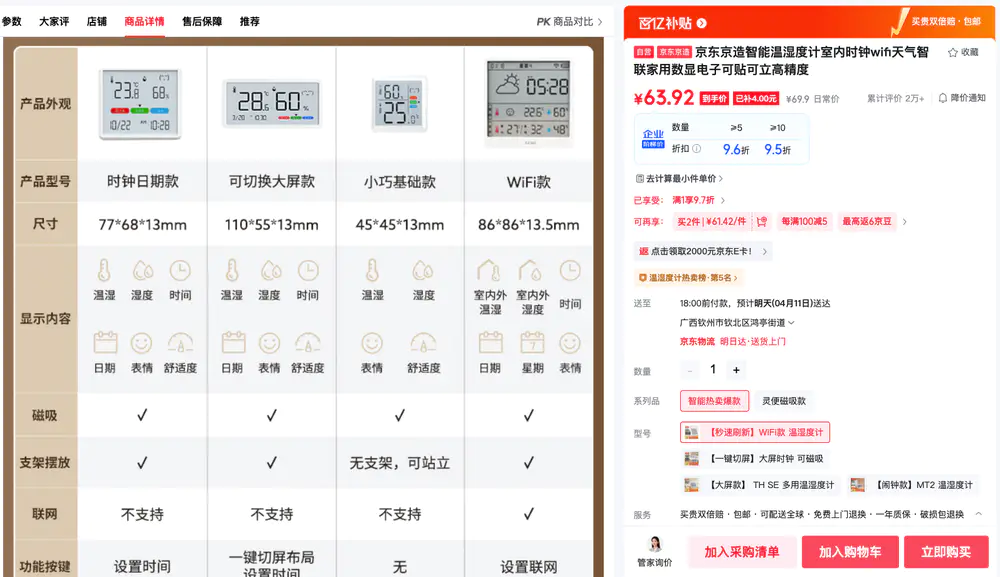Click the 已补4.00元 subsidy tag

756,99
